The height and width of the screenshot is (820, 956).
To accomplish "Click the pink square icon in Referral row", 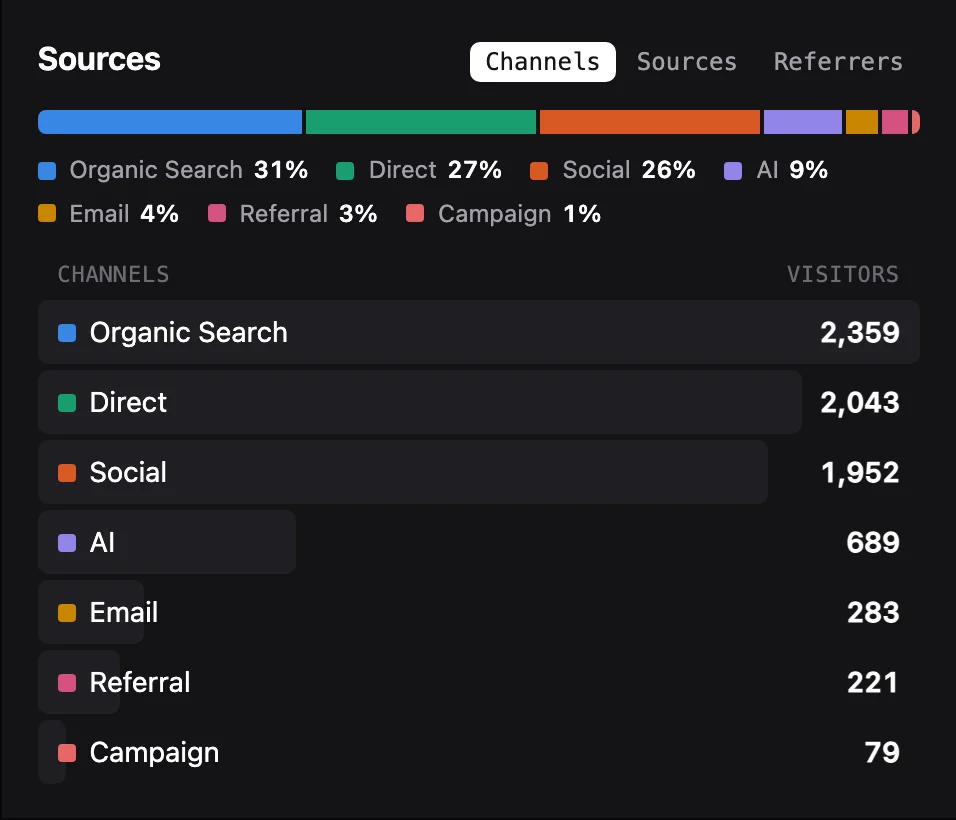I will click(x=67, y=683).
